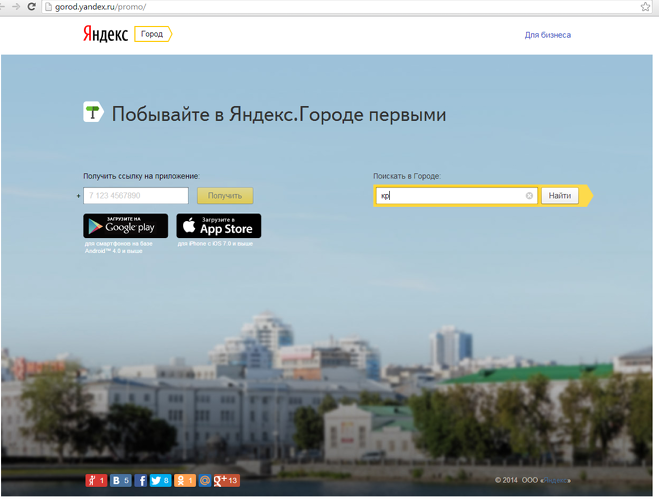Click the green tree Gorod app icon
The width and height of the screenshot is (659, 499).
tap(93, 113)
